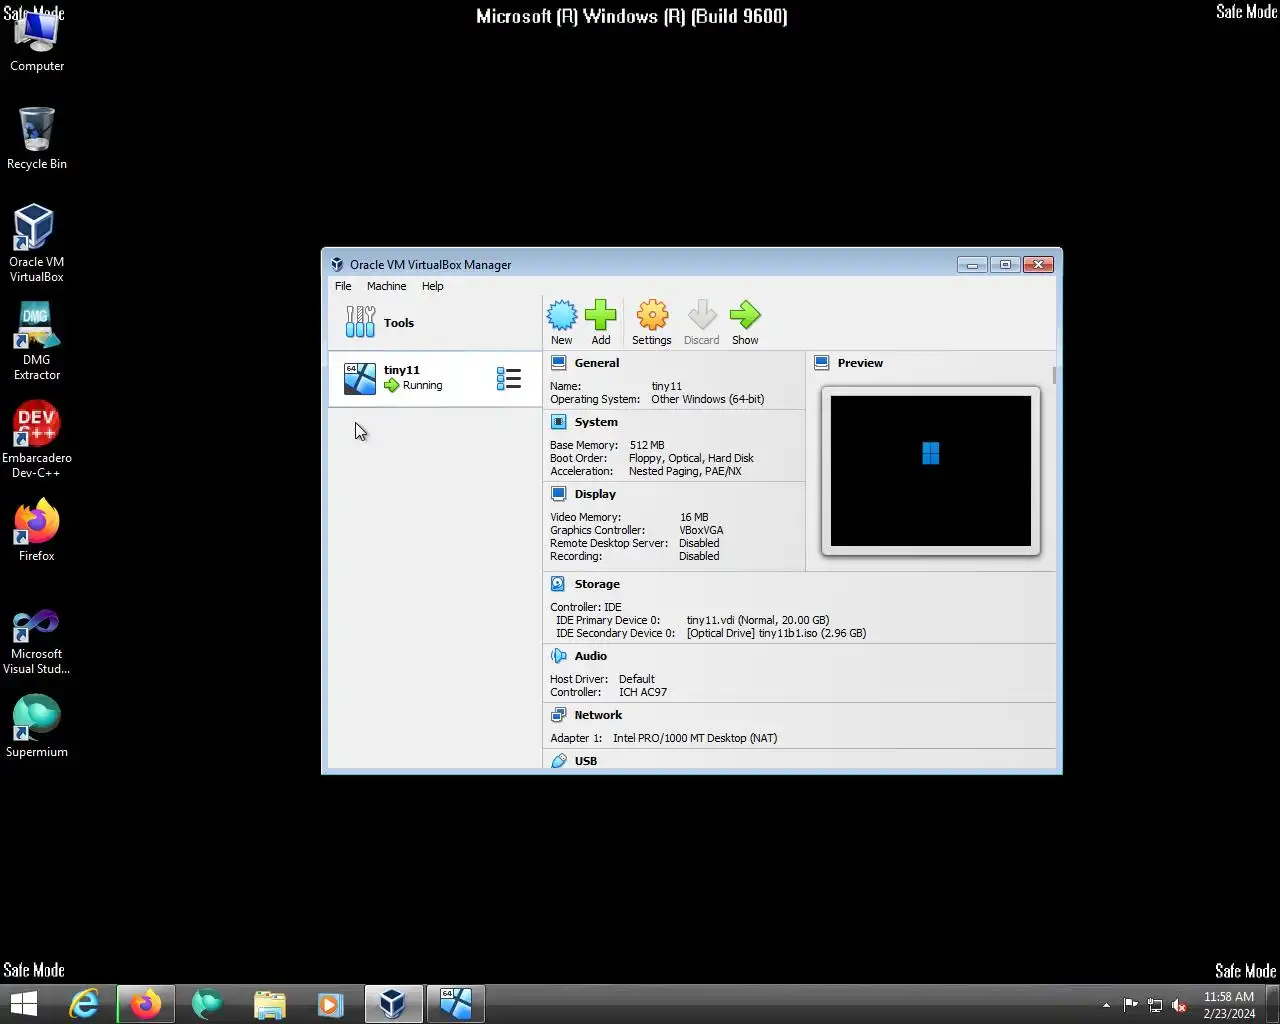Click the Audio section speaker icon

[559, 656]
